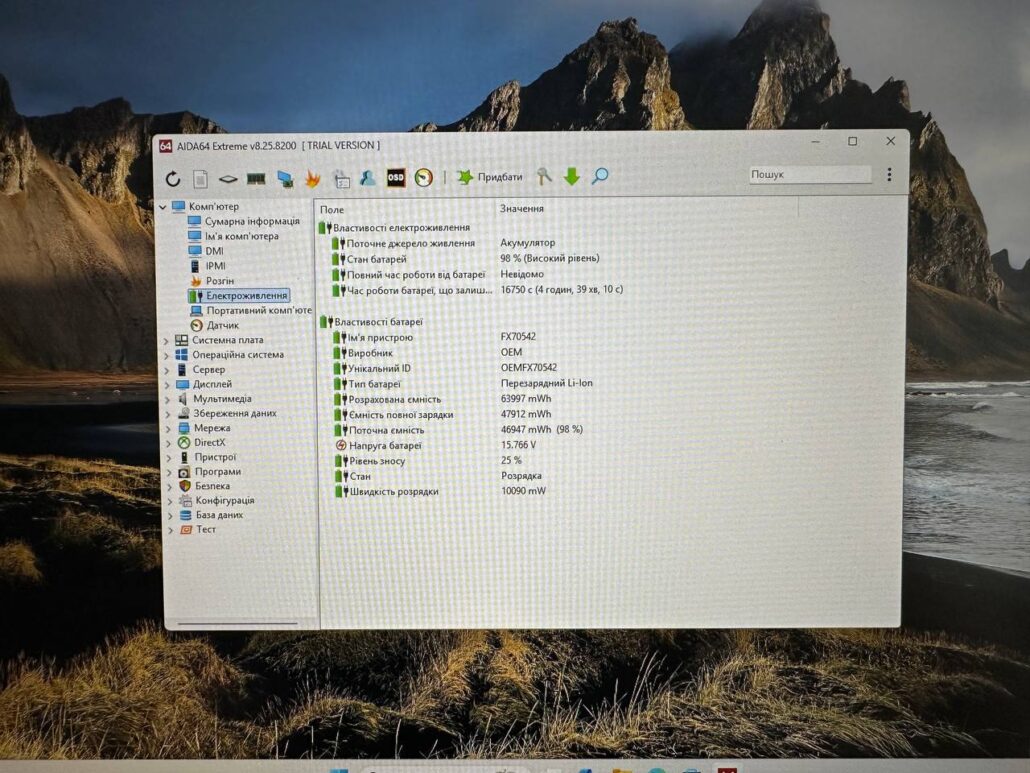1030x773 pixels.
Task: Click the Придбати purchase button
Action: [x=490, y=177]
